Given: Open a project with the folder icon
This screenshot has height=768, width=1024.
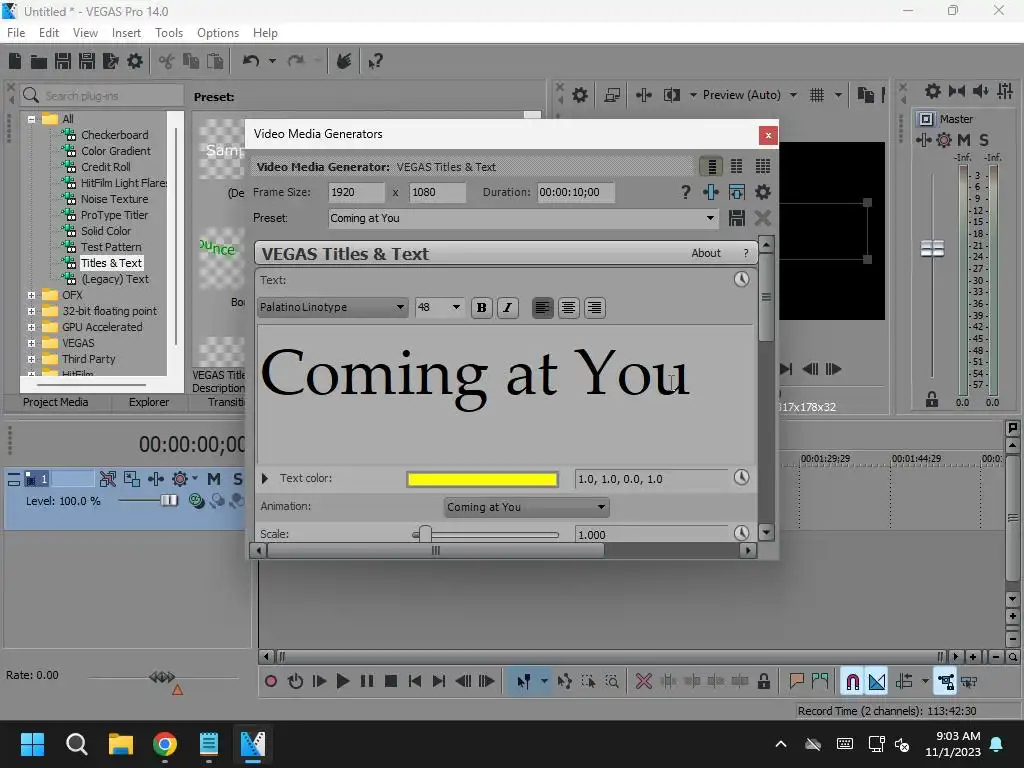Looking at the screenshot, I should point(39,61).
